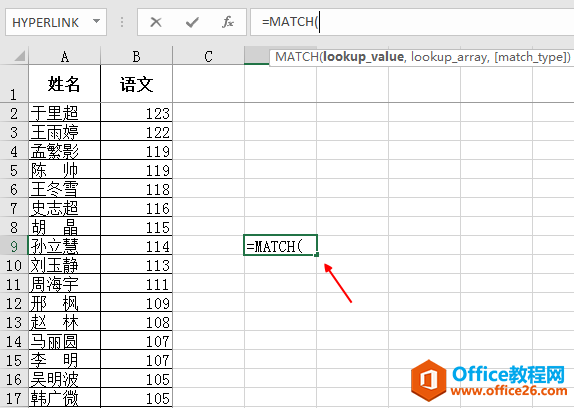Select the 姓名 header cell
Image resolution: width=574 pixels, height=408 pixels.
(x=64, y=84)
